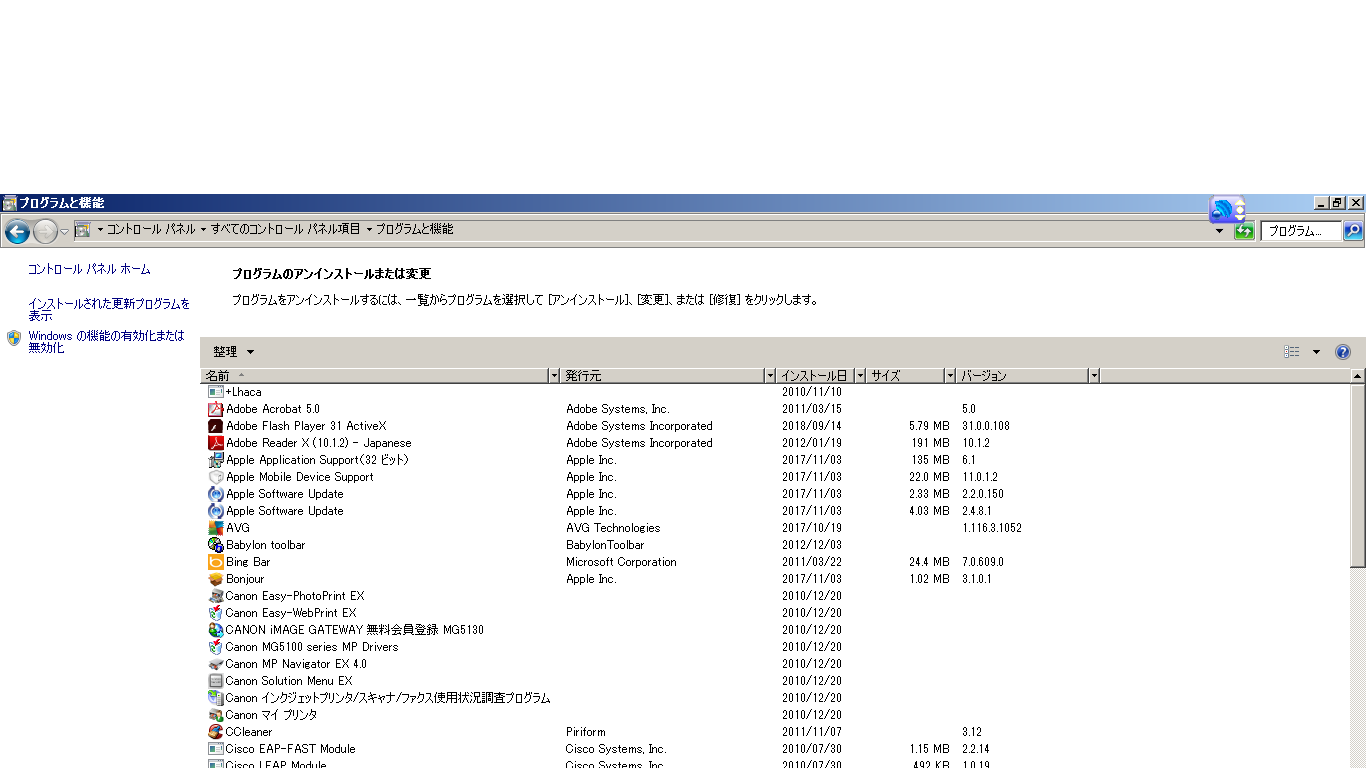1366x768 pixels.
Task: Select the CCleaner program icon
Action: click(x=215, y=732)
